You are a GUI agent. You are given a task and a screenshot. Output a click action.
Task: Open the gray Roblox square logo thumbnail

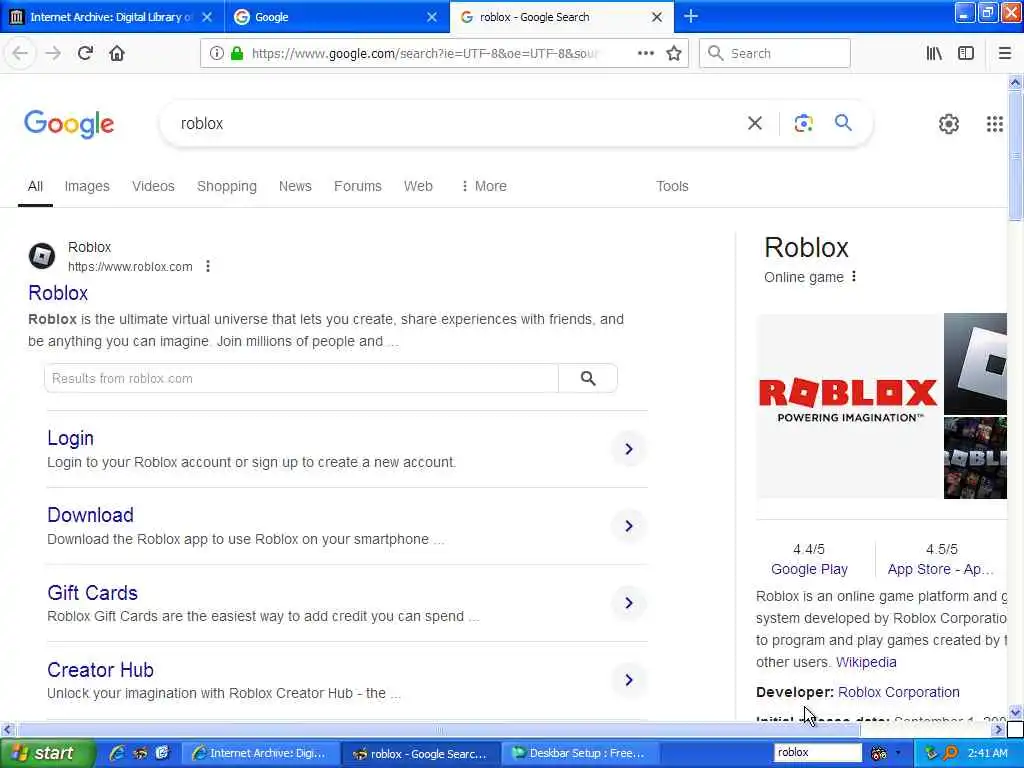975,363
